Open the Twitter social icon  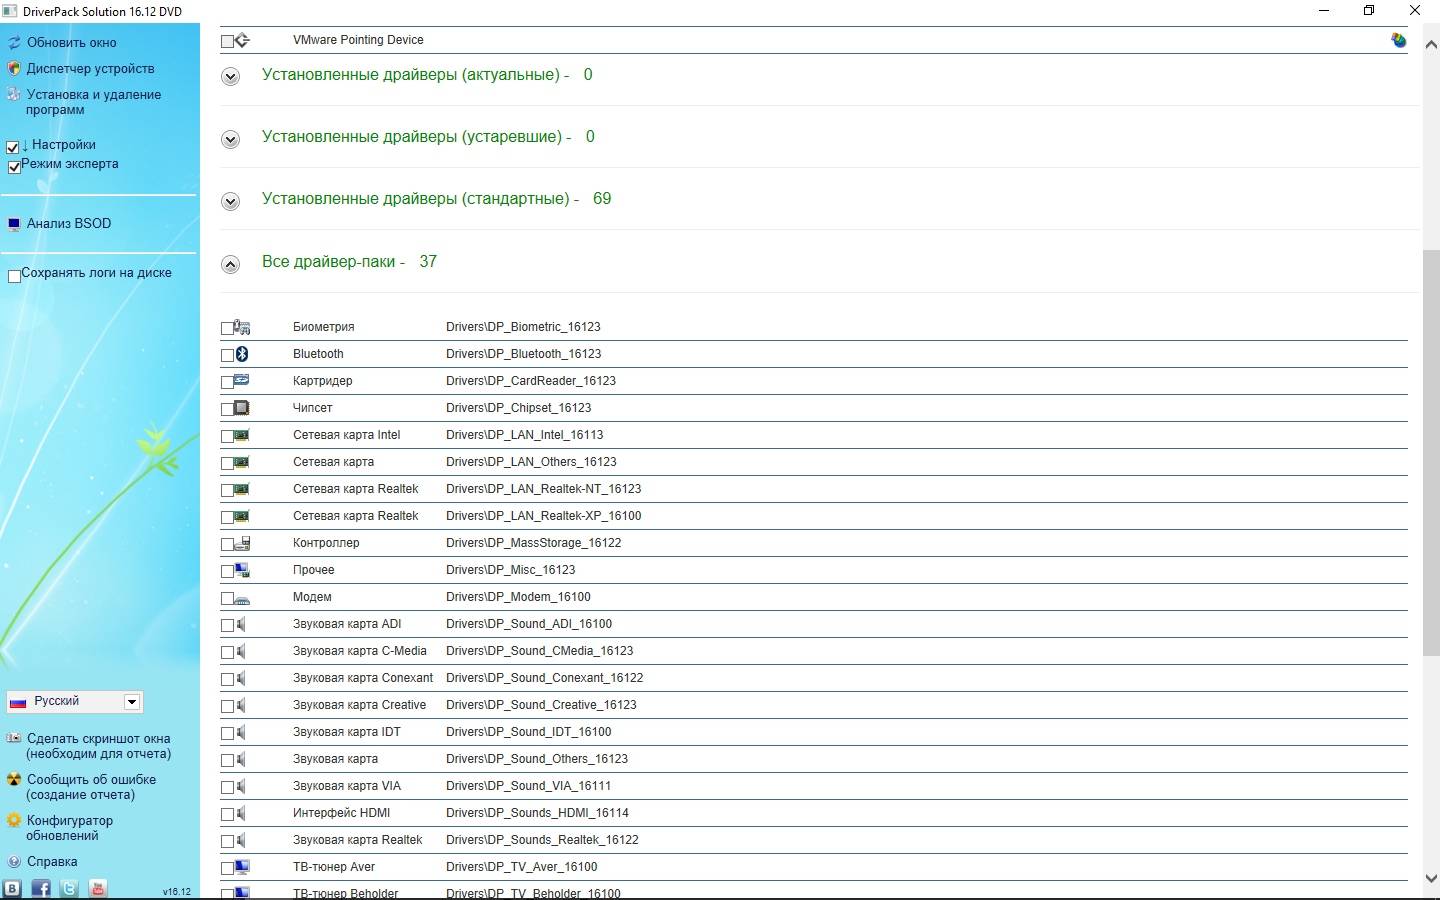69,888
